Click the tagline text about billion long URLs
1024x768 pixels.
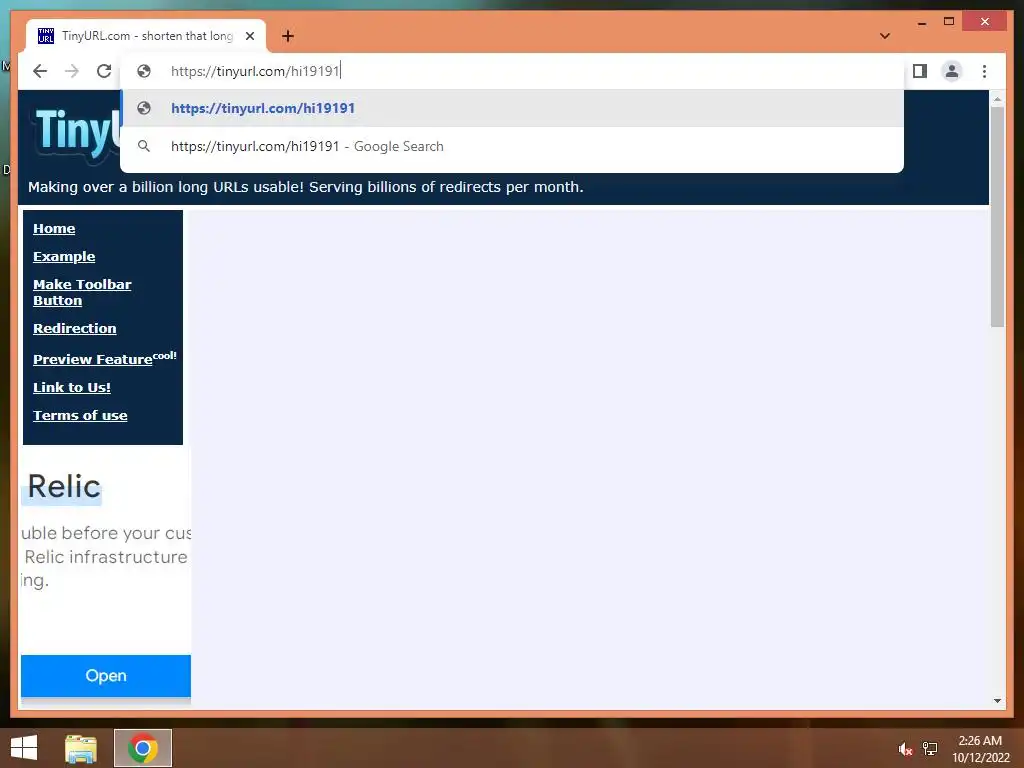pyautogui.click(x=306, y=187)
